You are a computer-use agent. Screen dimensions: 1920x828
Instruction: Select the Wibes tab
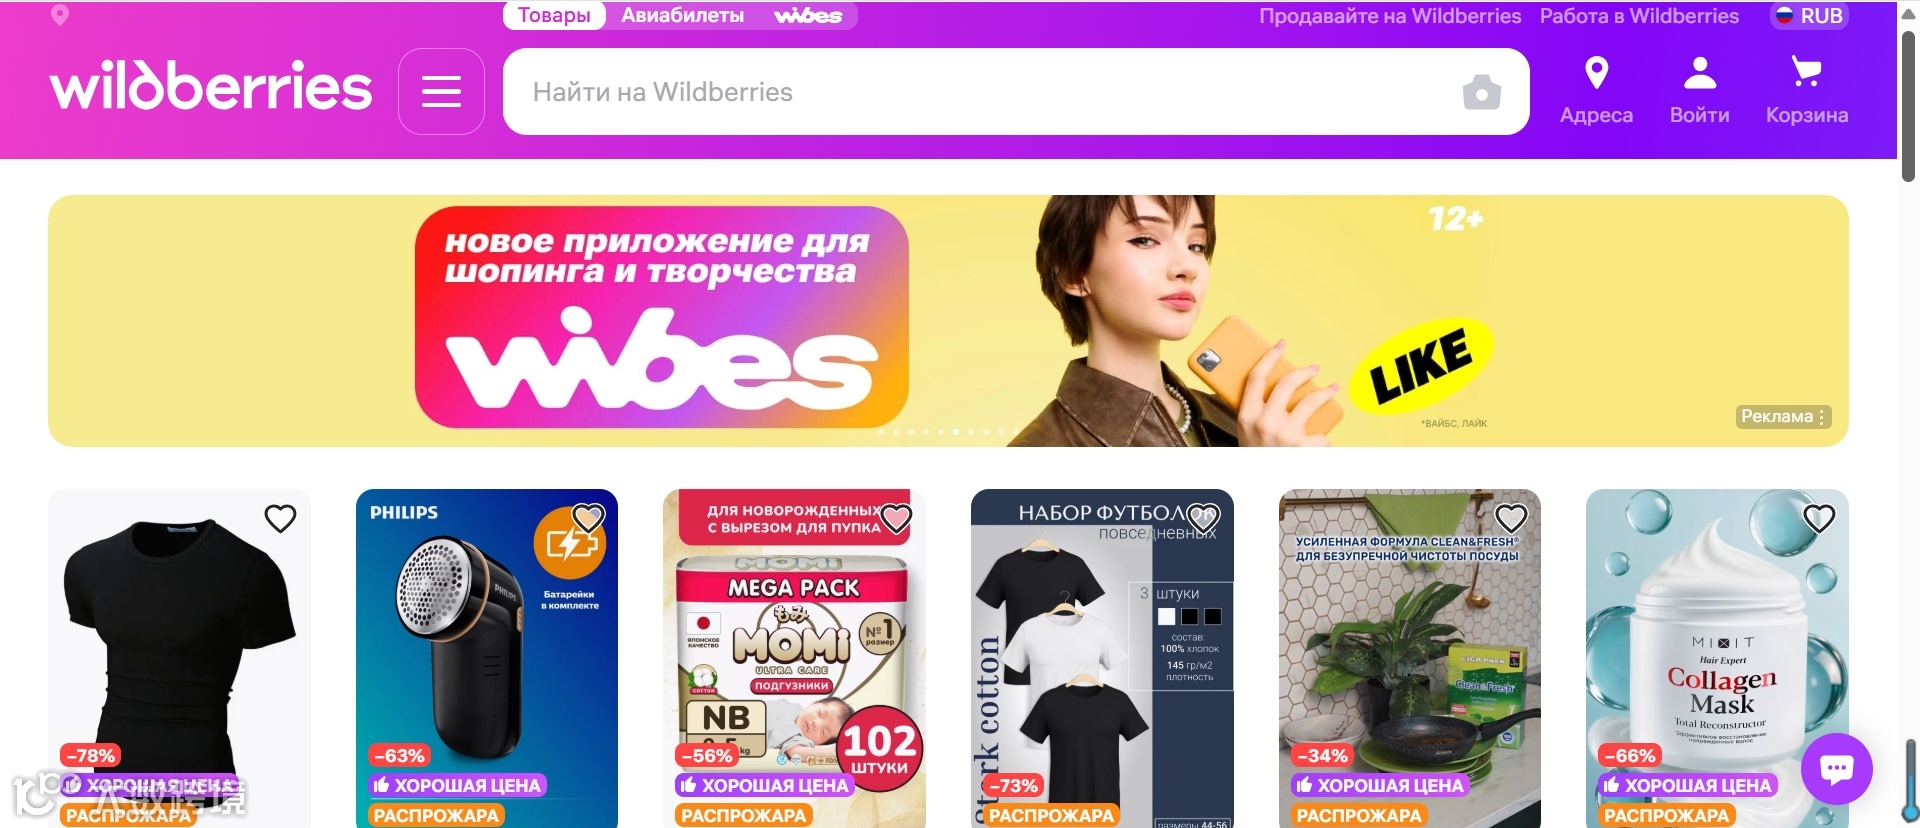pyautogui.click(x=808, y=16)
